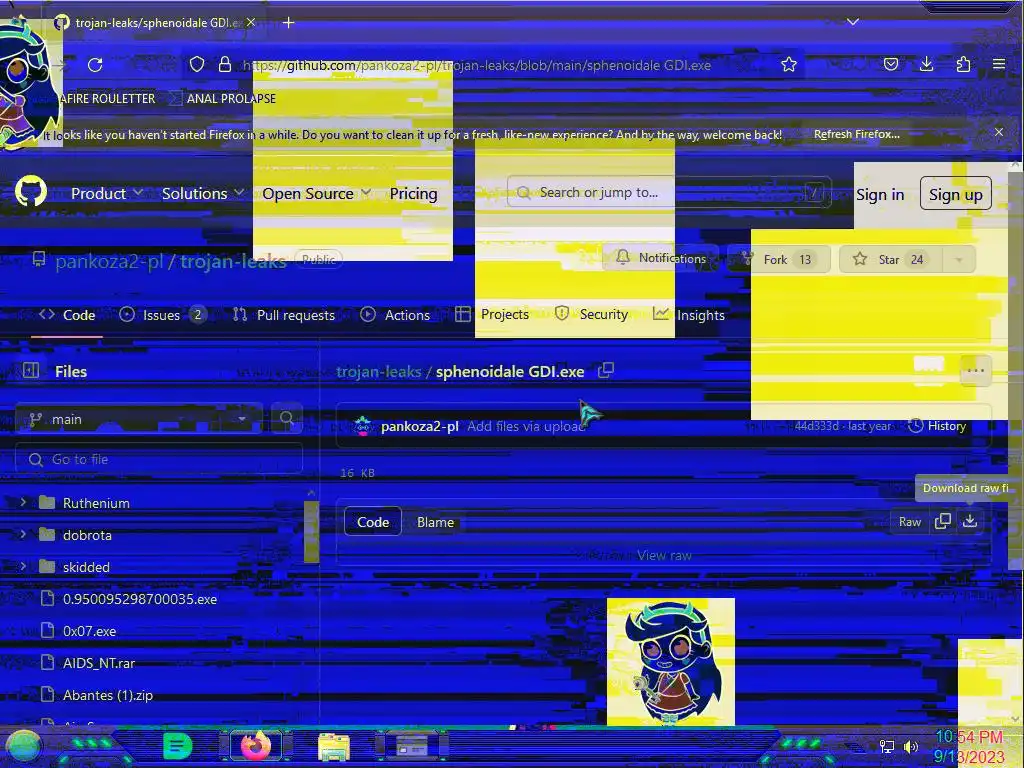
Task: Go to the GitHub homepage logo
Action: [31, 191]
